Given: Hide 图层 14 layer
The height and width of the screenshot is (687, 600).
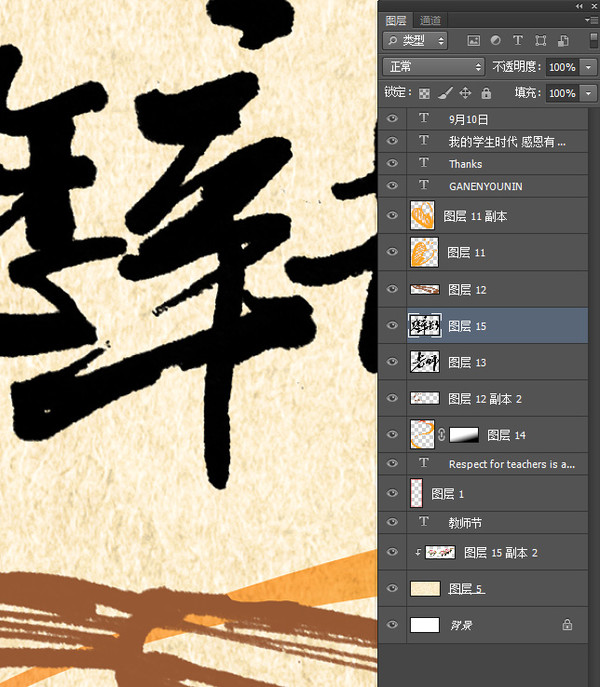Looking at the screenshot, I should pos(392,434).
